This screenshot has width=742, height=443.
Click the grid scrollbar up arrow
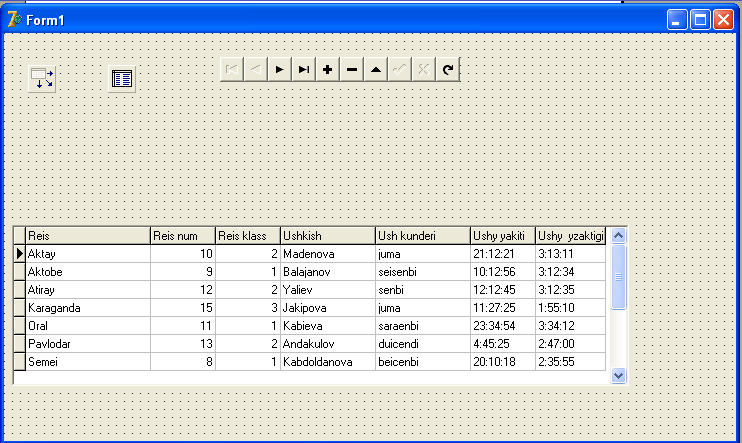(618, 235)
